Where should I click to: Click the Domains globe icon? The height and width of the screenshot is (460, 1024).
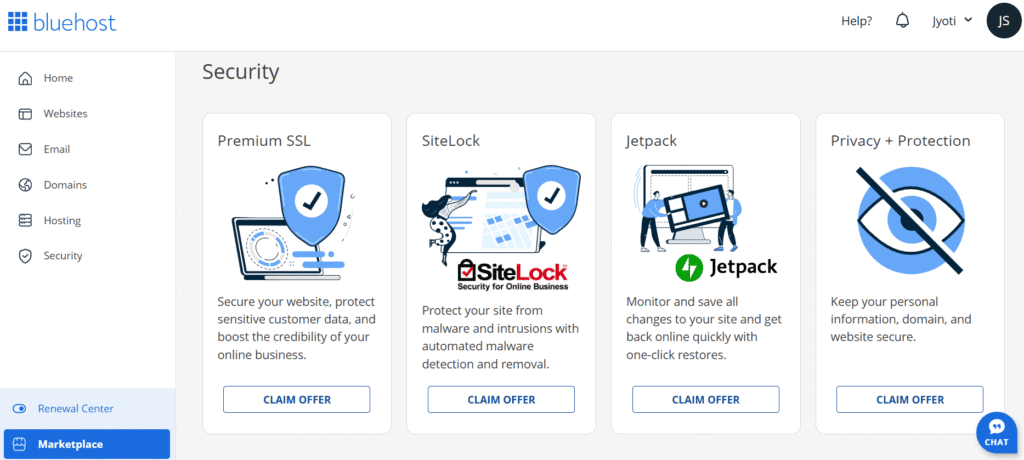(x=25, y=185)
